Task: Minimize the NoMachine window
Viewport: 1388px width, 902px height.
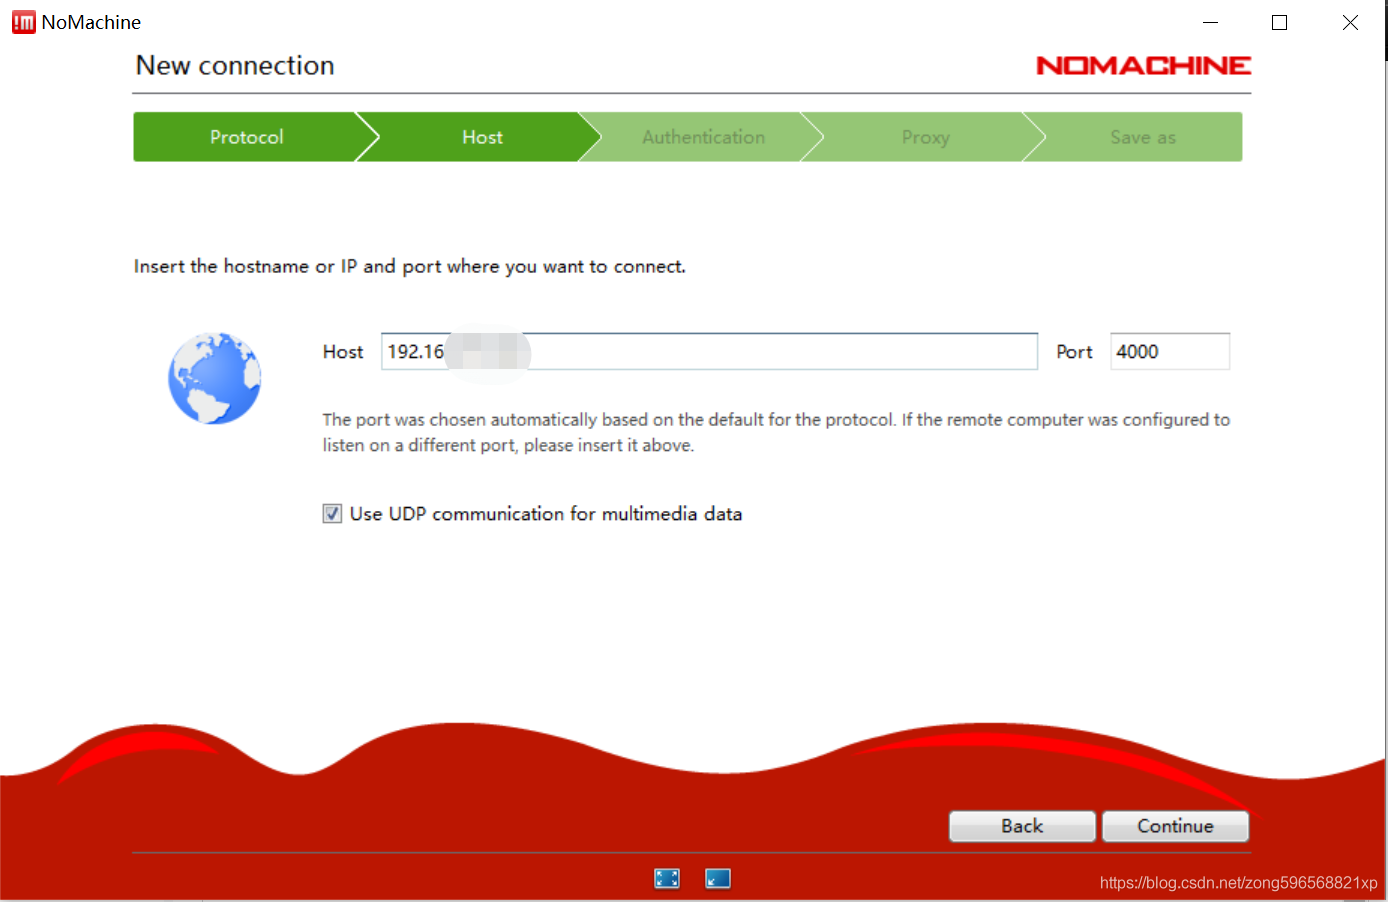Action: point(1210,22)
